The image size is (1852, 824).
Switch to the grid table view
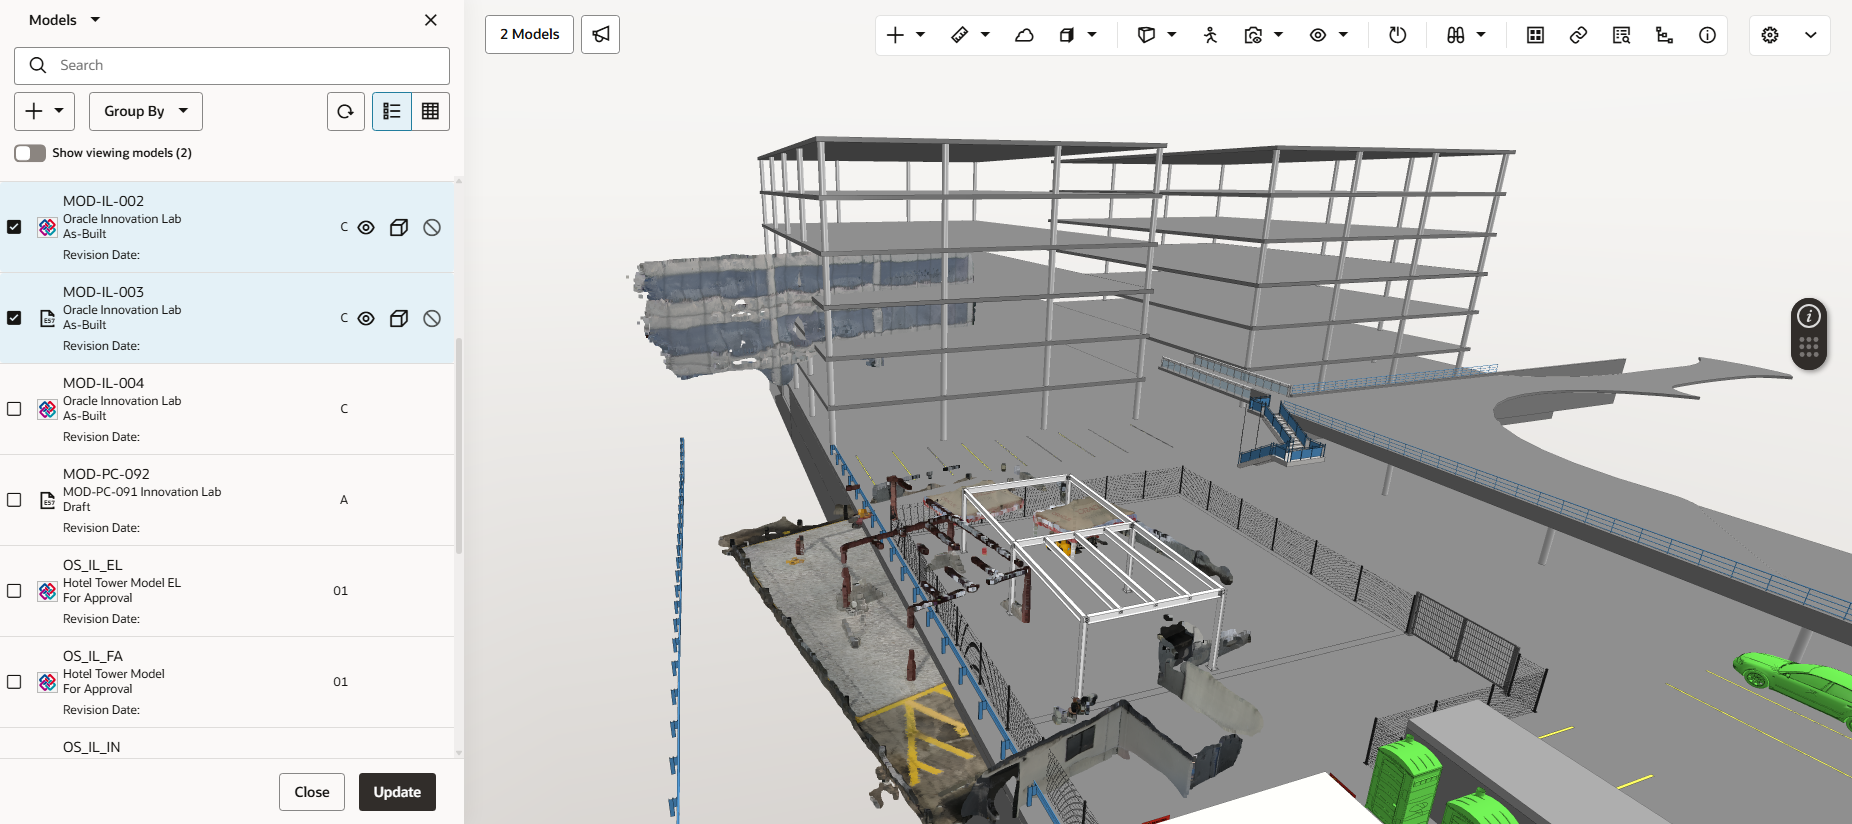point(430,111)
